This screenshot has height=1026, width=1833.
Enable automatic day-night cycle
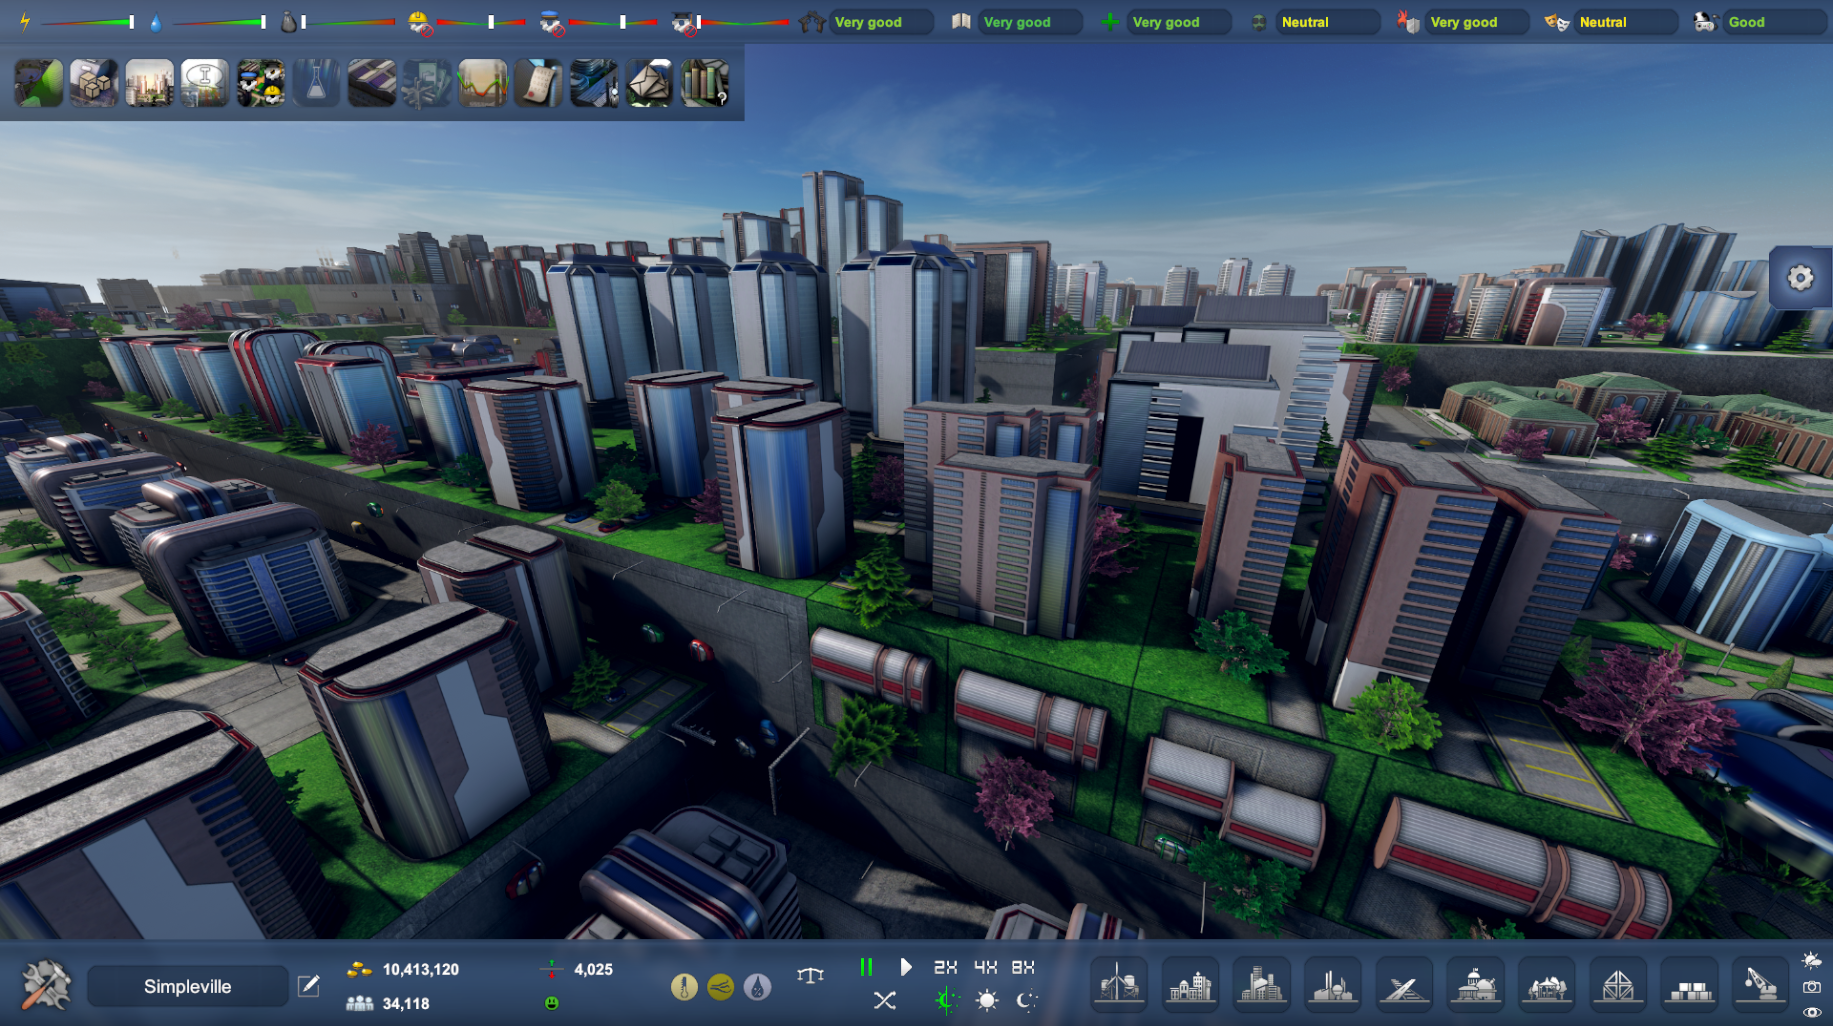(x=946, y=1000)
